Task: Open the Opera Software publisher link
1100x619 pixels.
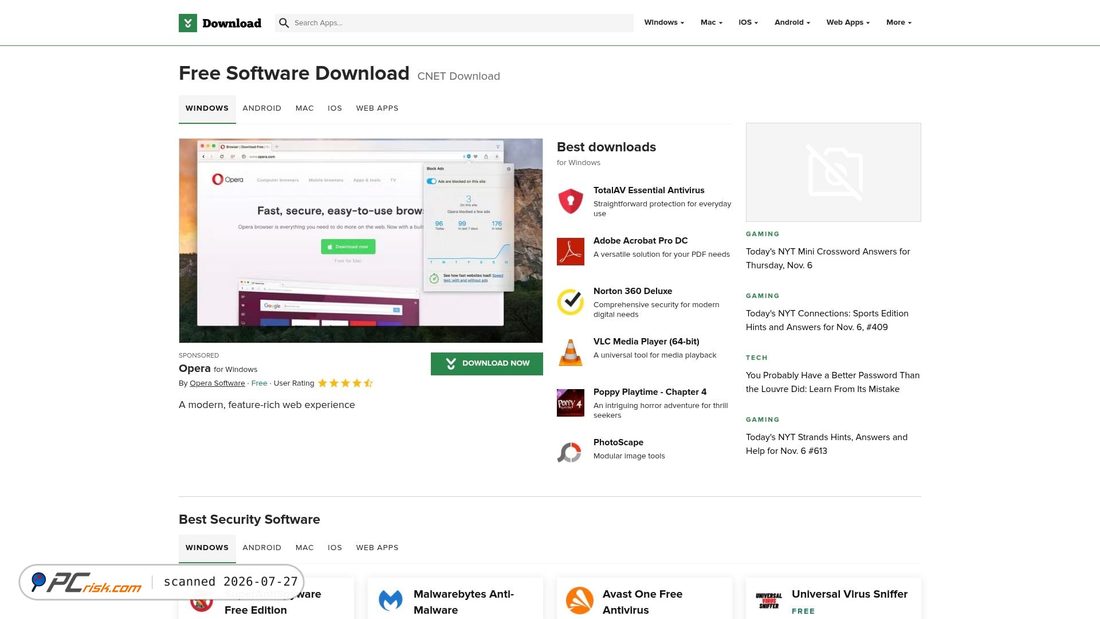Action: pyautogui.click(x=217, y=383)
